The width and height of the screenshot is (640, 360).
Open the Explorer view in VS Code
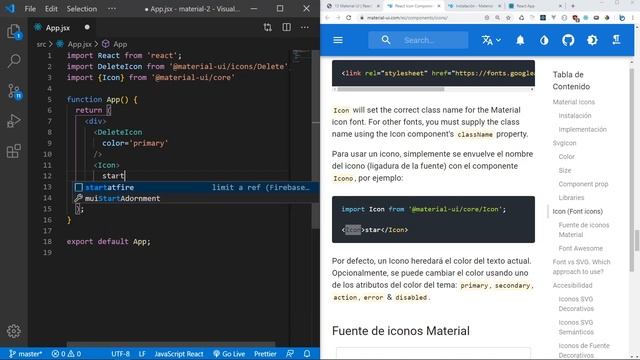tap(14, 32)
